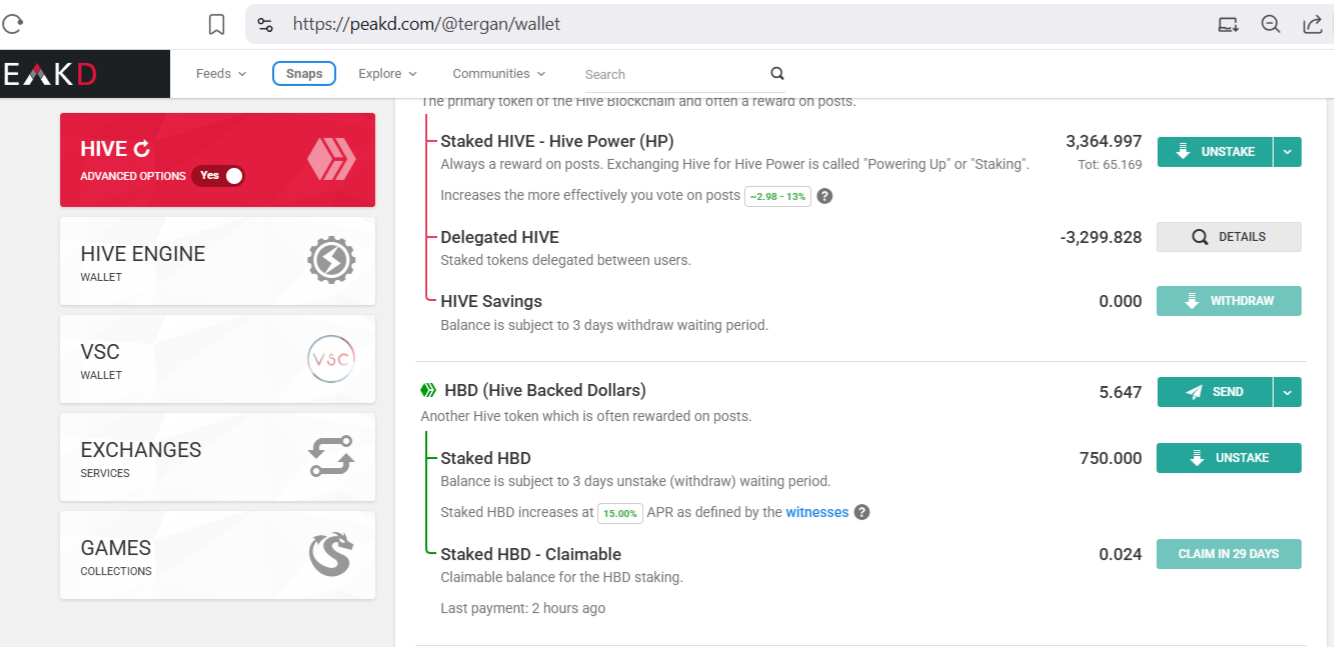Click Delegated HIVE amount -3,299.828
Image resolution: width=1334 pixels, height=647 pixels.
click(x=1101, y=237)
